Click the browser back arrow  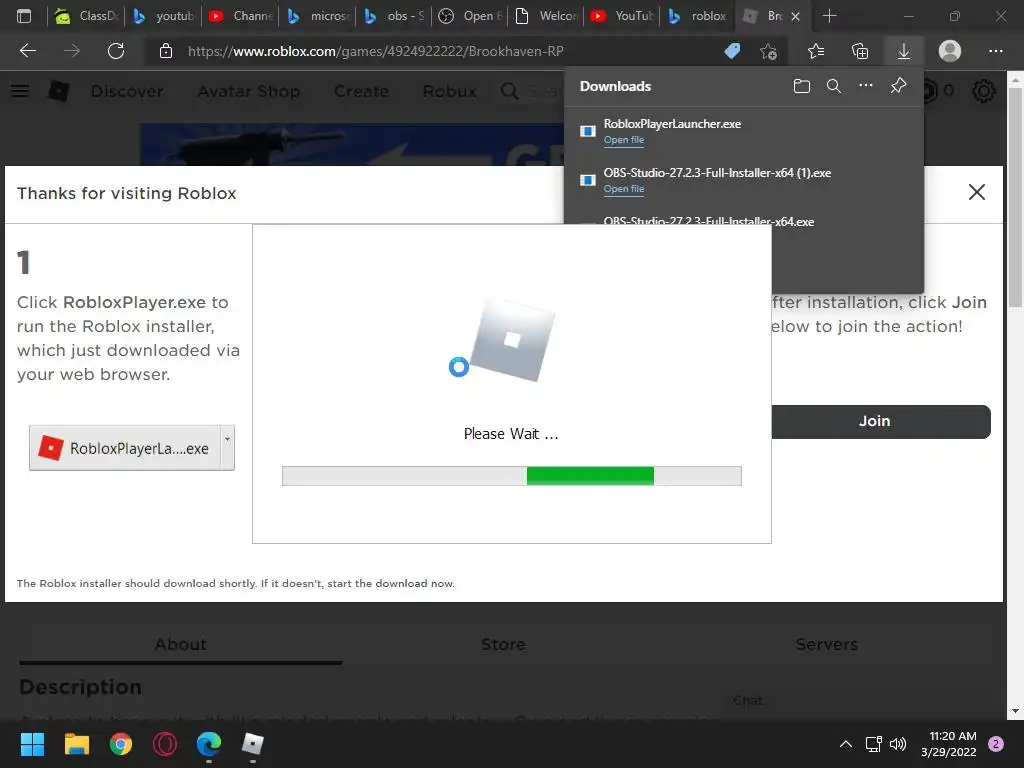[27, 51]
